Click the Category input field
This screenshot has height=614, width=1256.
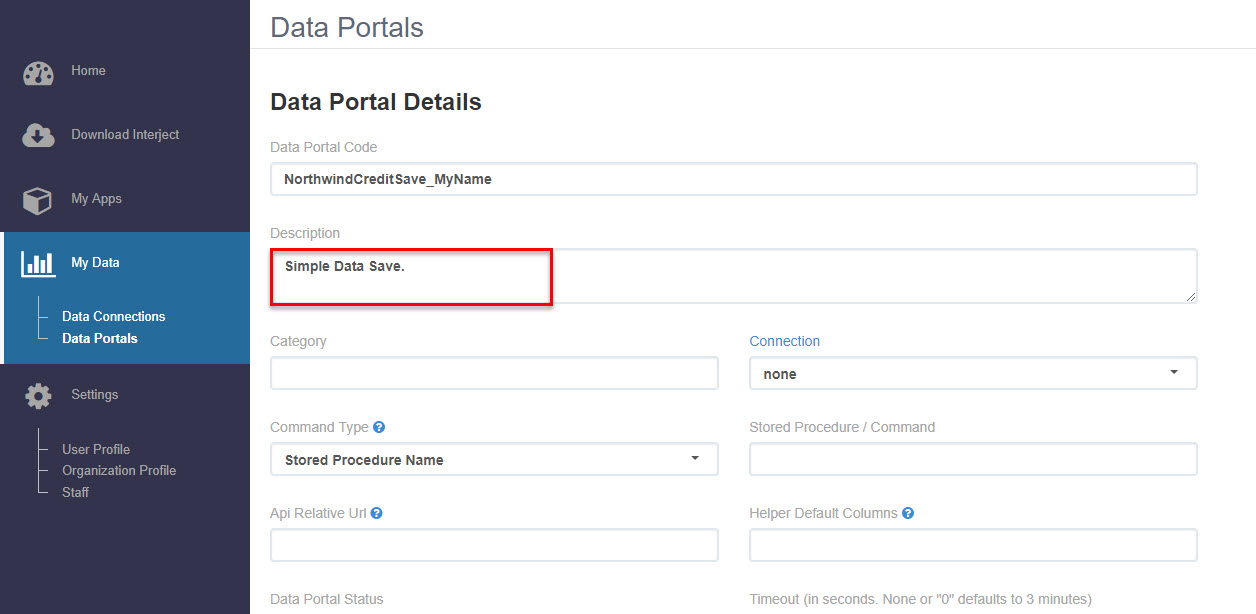click(x=494, y=373)
